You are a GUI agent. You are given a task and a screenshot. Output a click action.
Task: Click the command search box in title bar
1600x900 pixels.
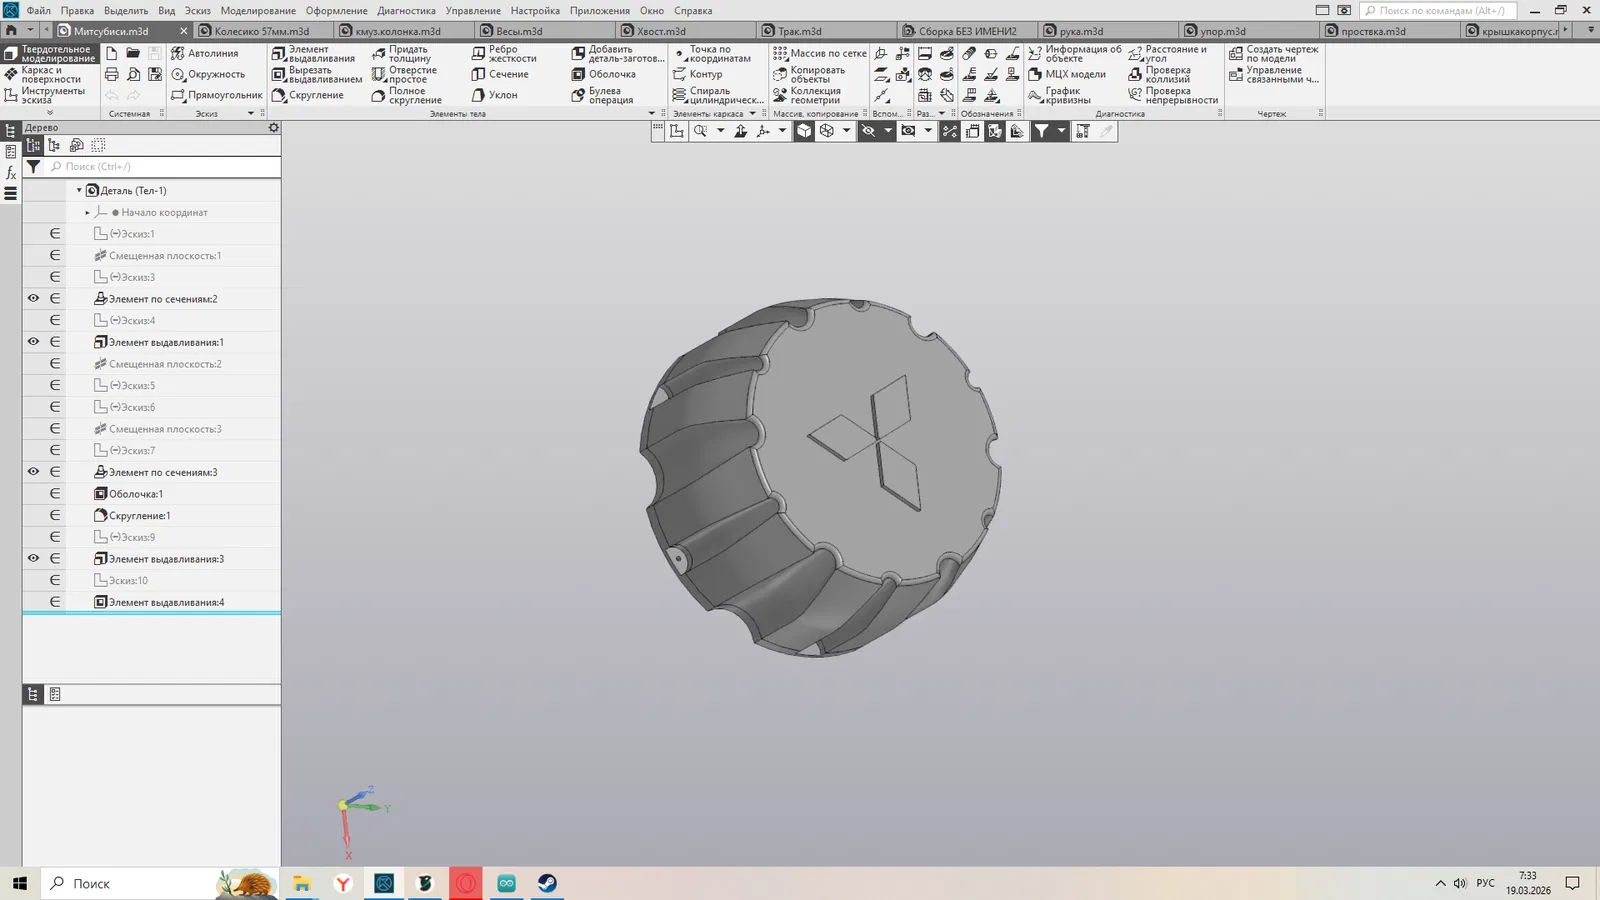click(1438, 10)
